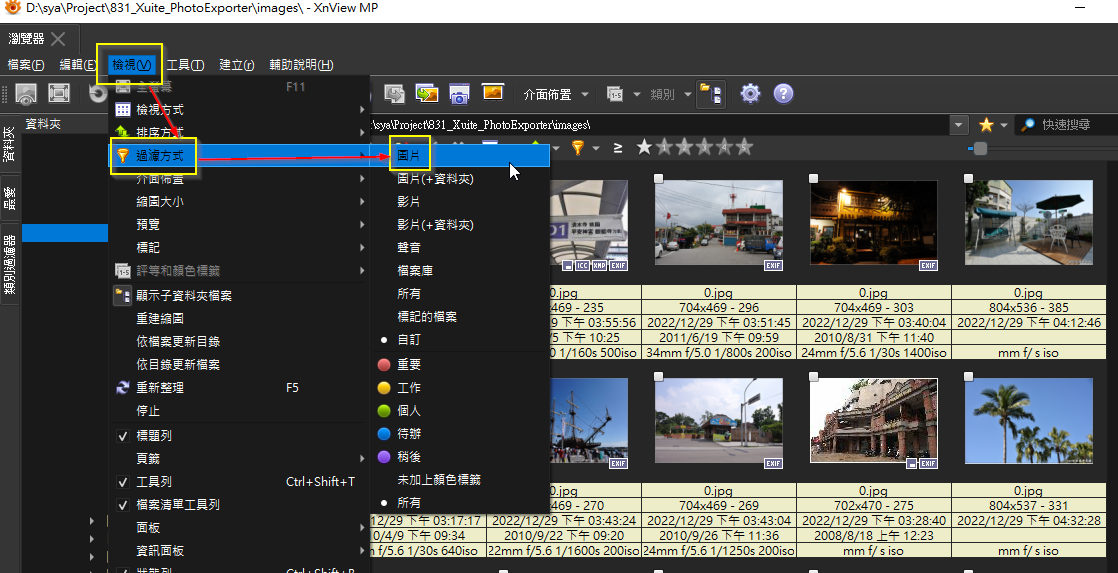This screenshot has height=573, width=1118.
Task: Click the funnel filter icon in file list toolbar
Action: click(x=578, y=148)
